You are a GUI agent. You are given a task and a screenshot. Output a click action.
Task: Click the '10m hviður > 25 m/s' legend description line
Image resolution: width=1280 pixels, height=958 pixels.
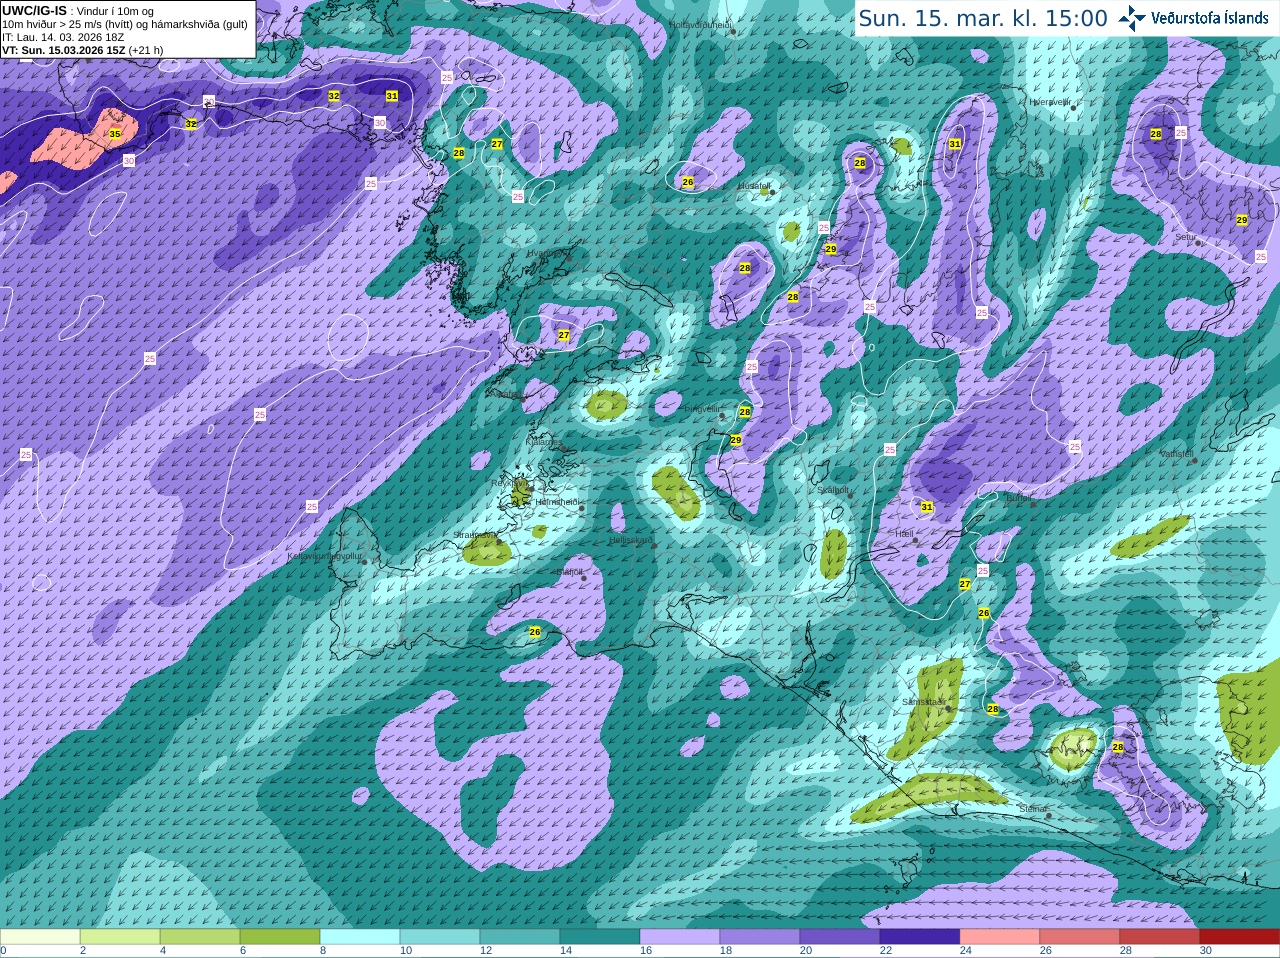(125, 24)
